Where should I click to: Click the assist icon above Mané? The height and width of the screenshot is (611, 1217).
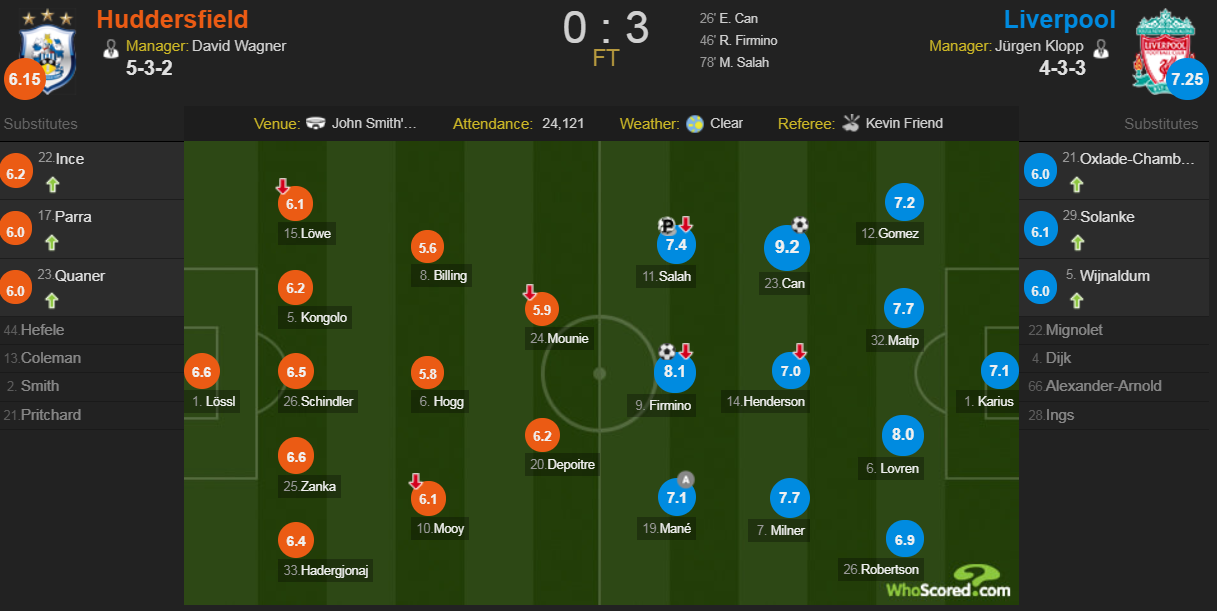pos(686,478)
